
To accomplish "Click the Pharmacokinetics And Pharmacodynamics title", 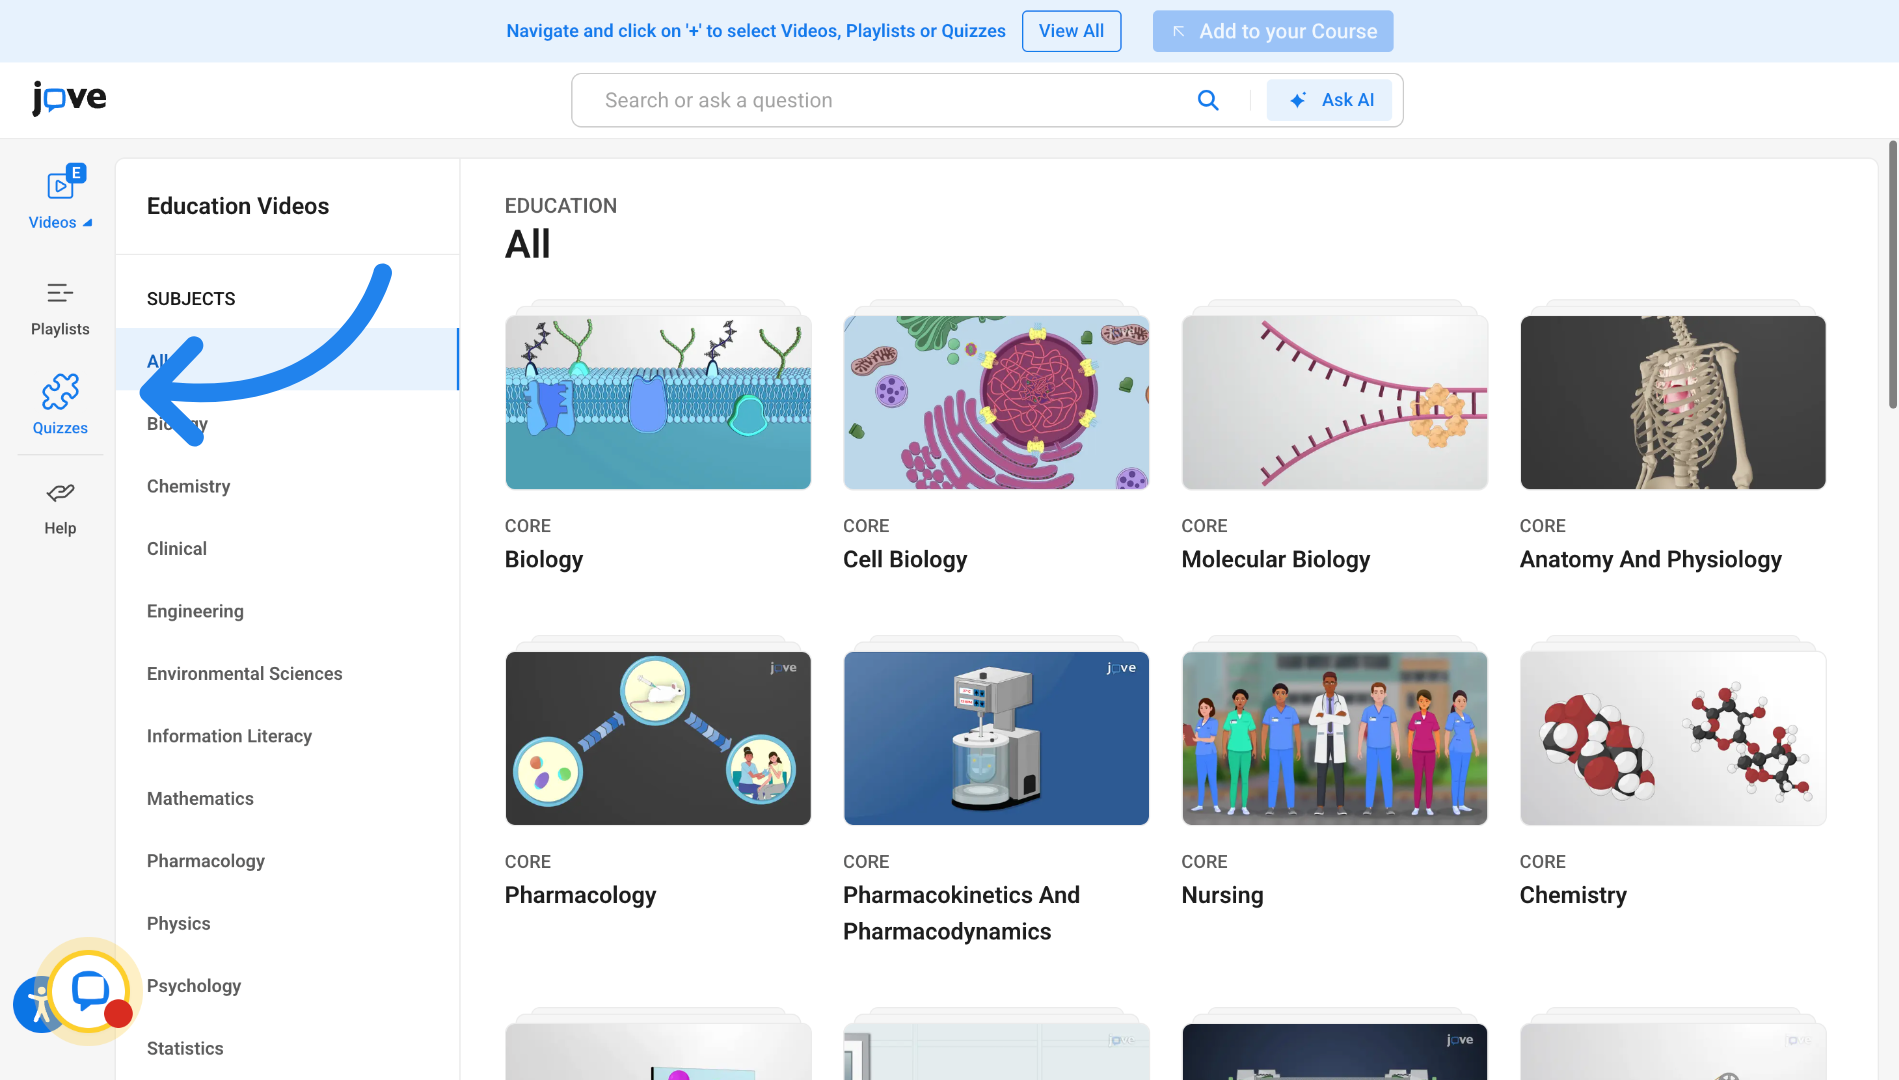I will [961, 914].
